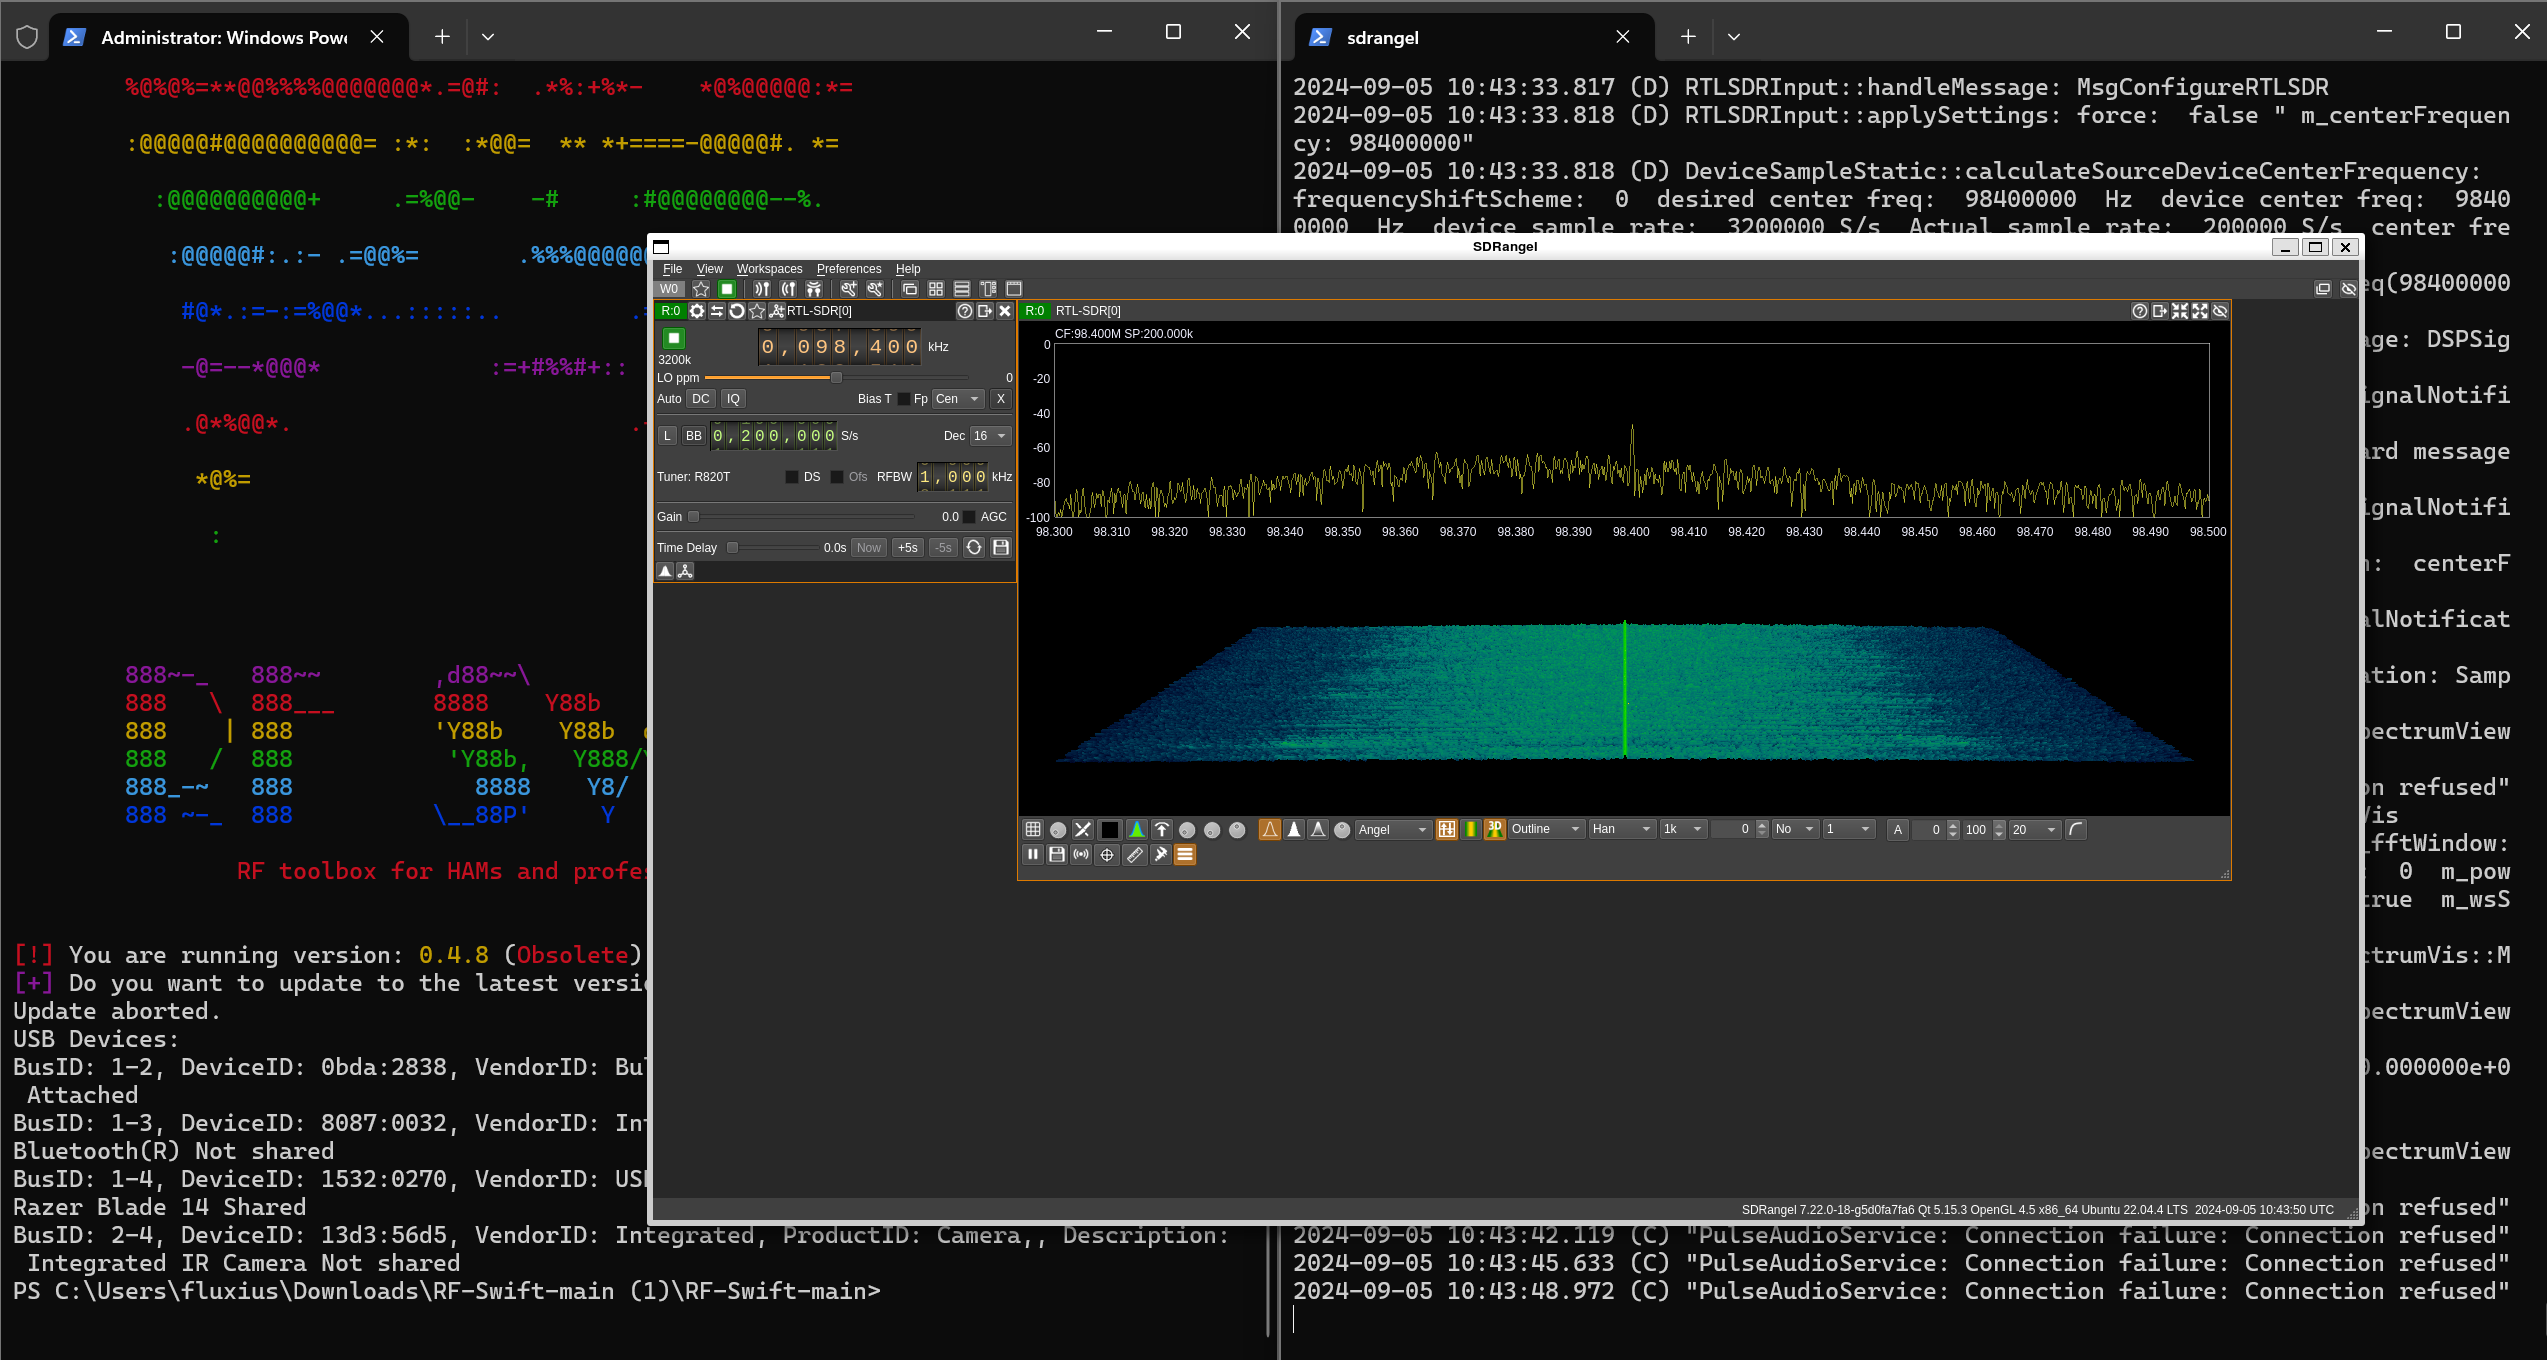
Task: Stack sub-windows with rows icon
Action: 962,289
